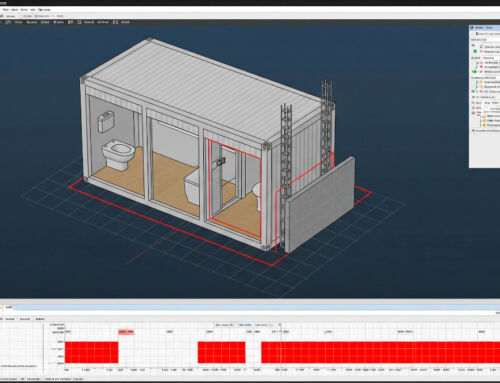This screenshot has height=383, width=500.
Task: Click the right panel's title bar icon
Action: (x=472, y=28)
